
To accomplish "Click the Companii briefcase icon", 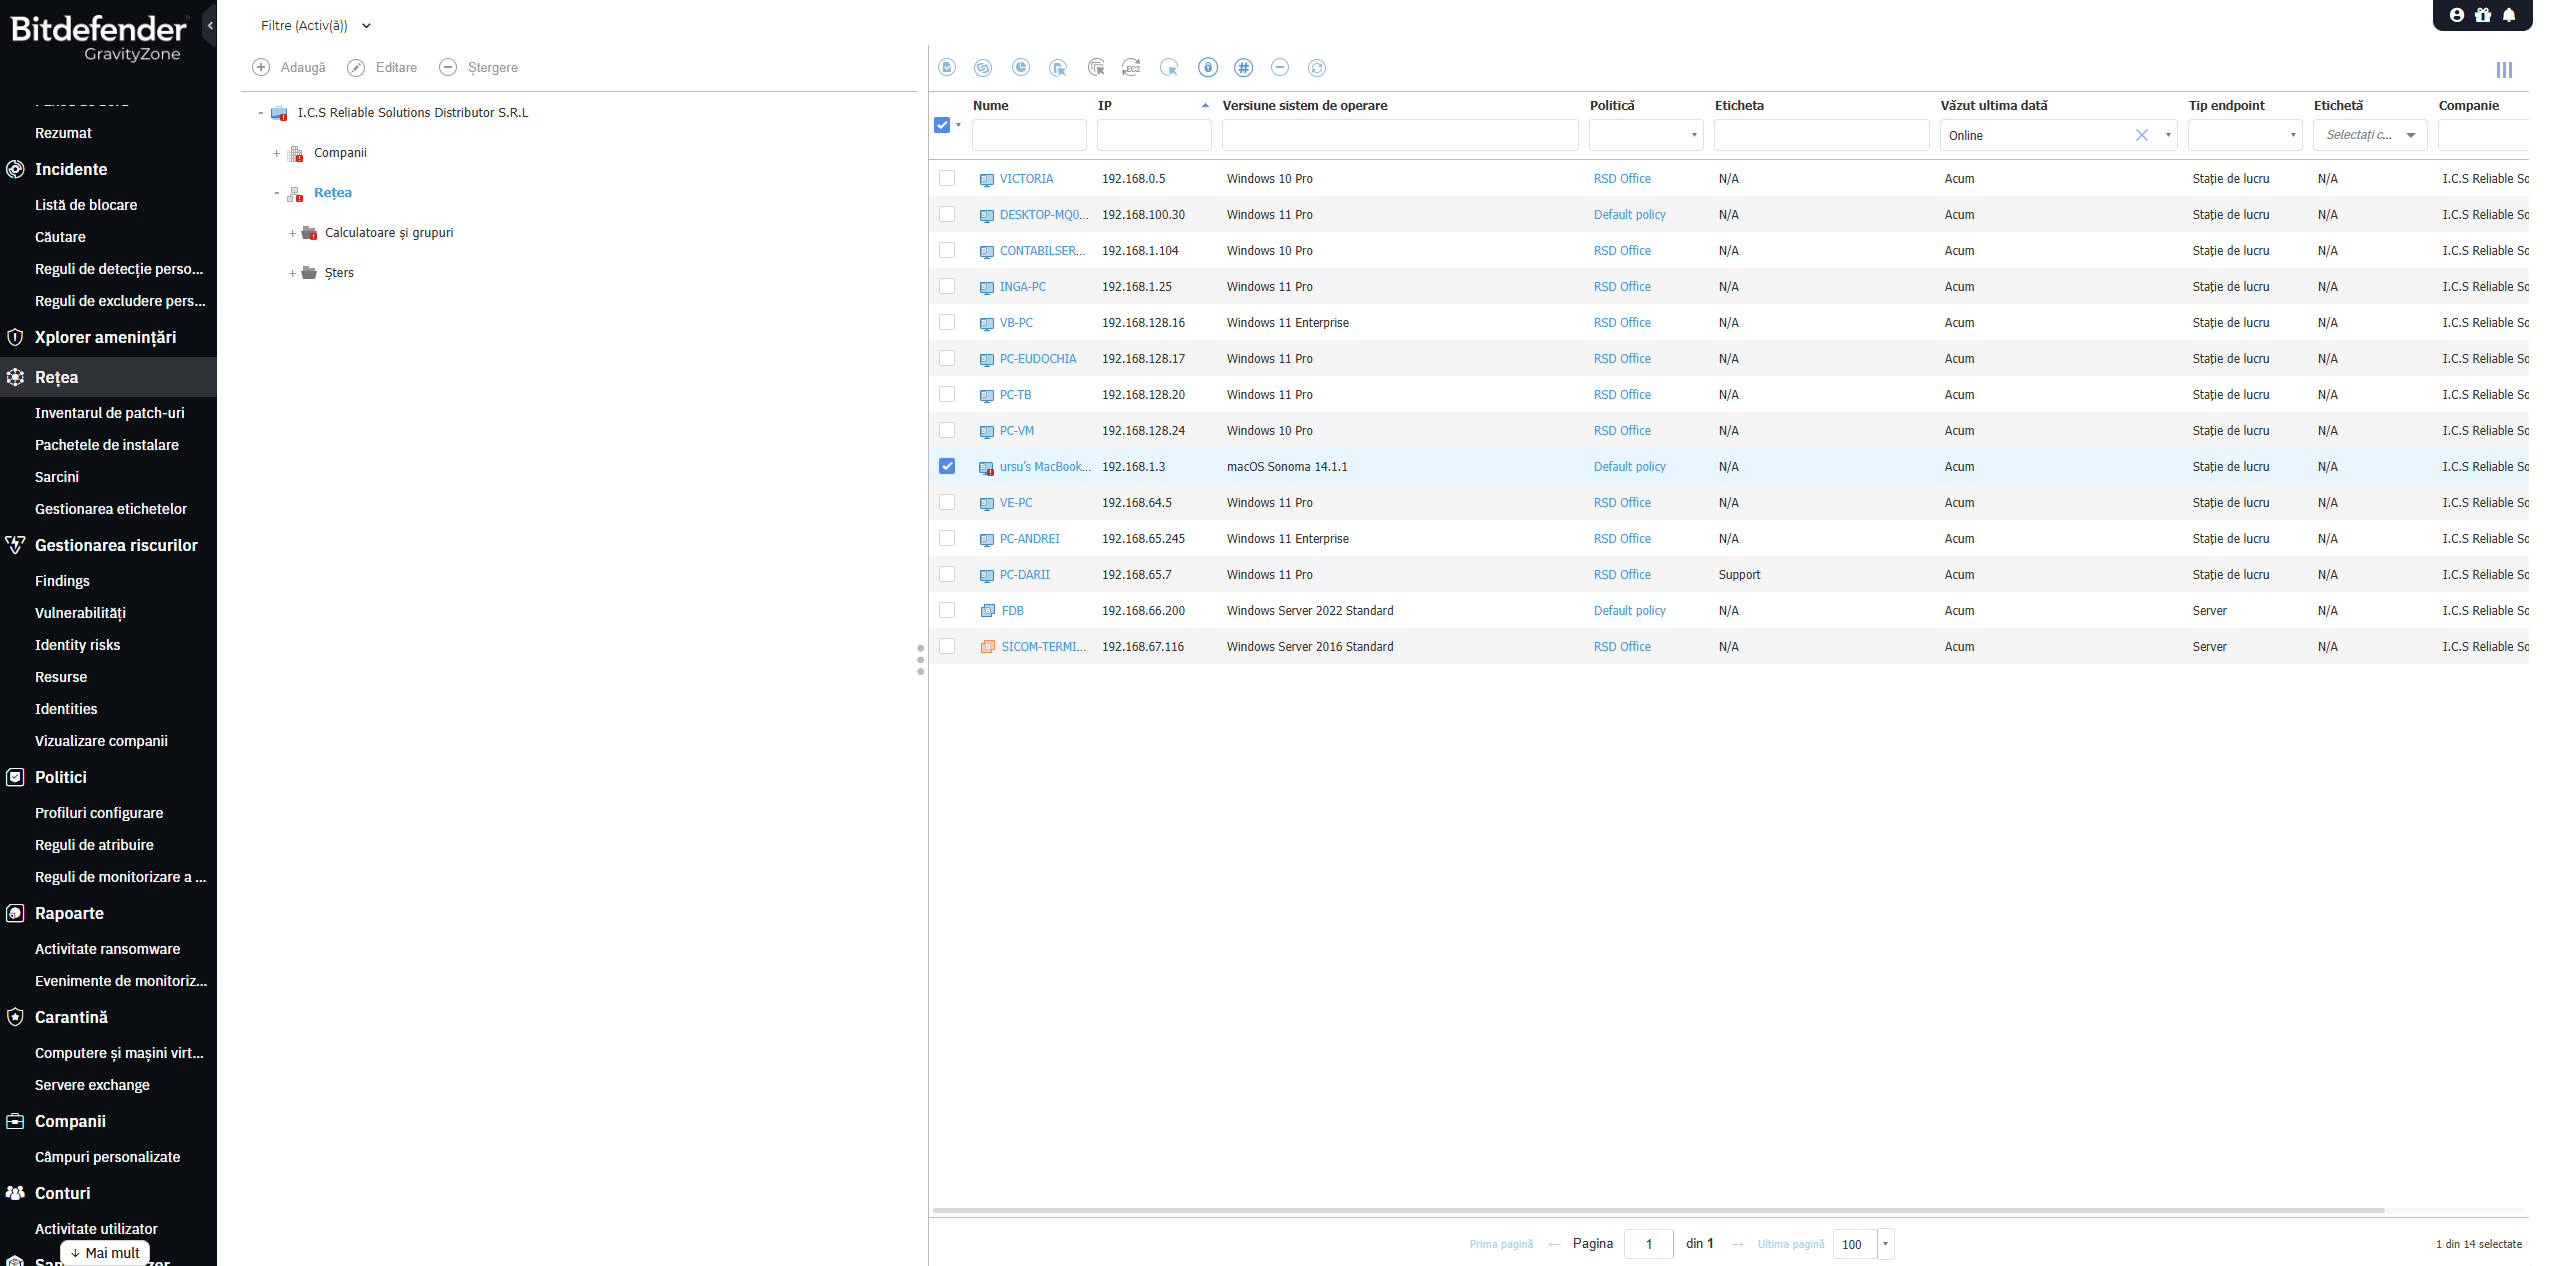I will point(15,1121).
